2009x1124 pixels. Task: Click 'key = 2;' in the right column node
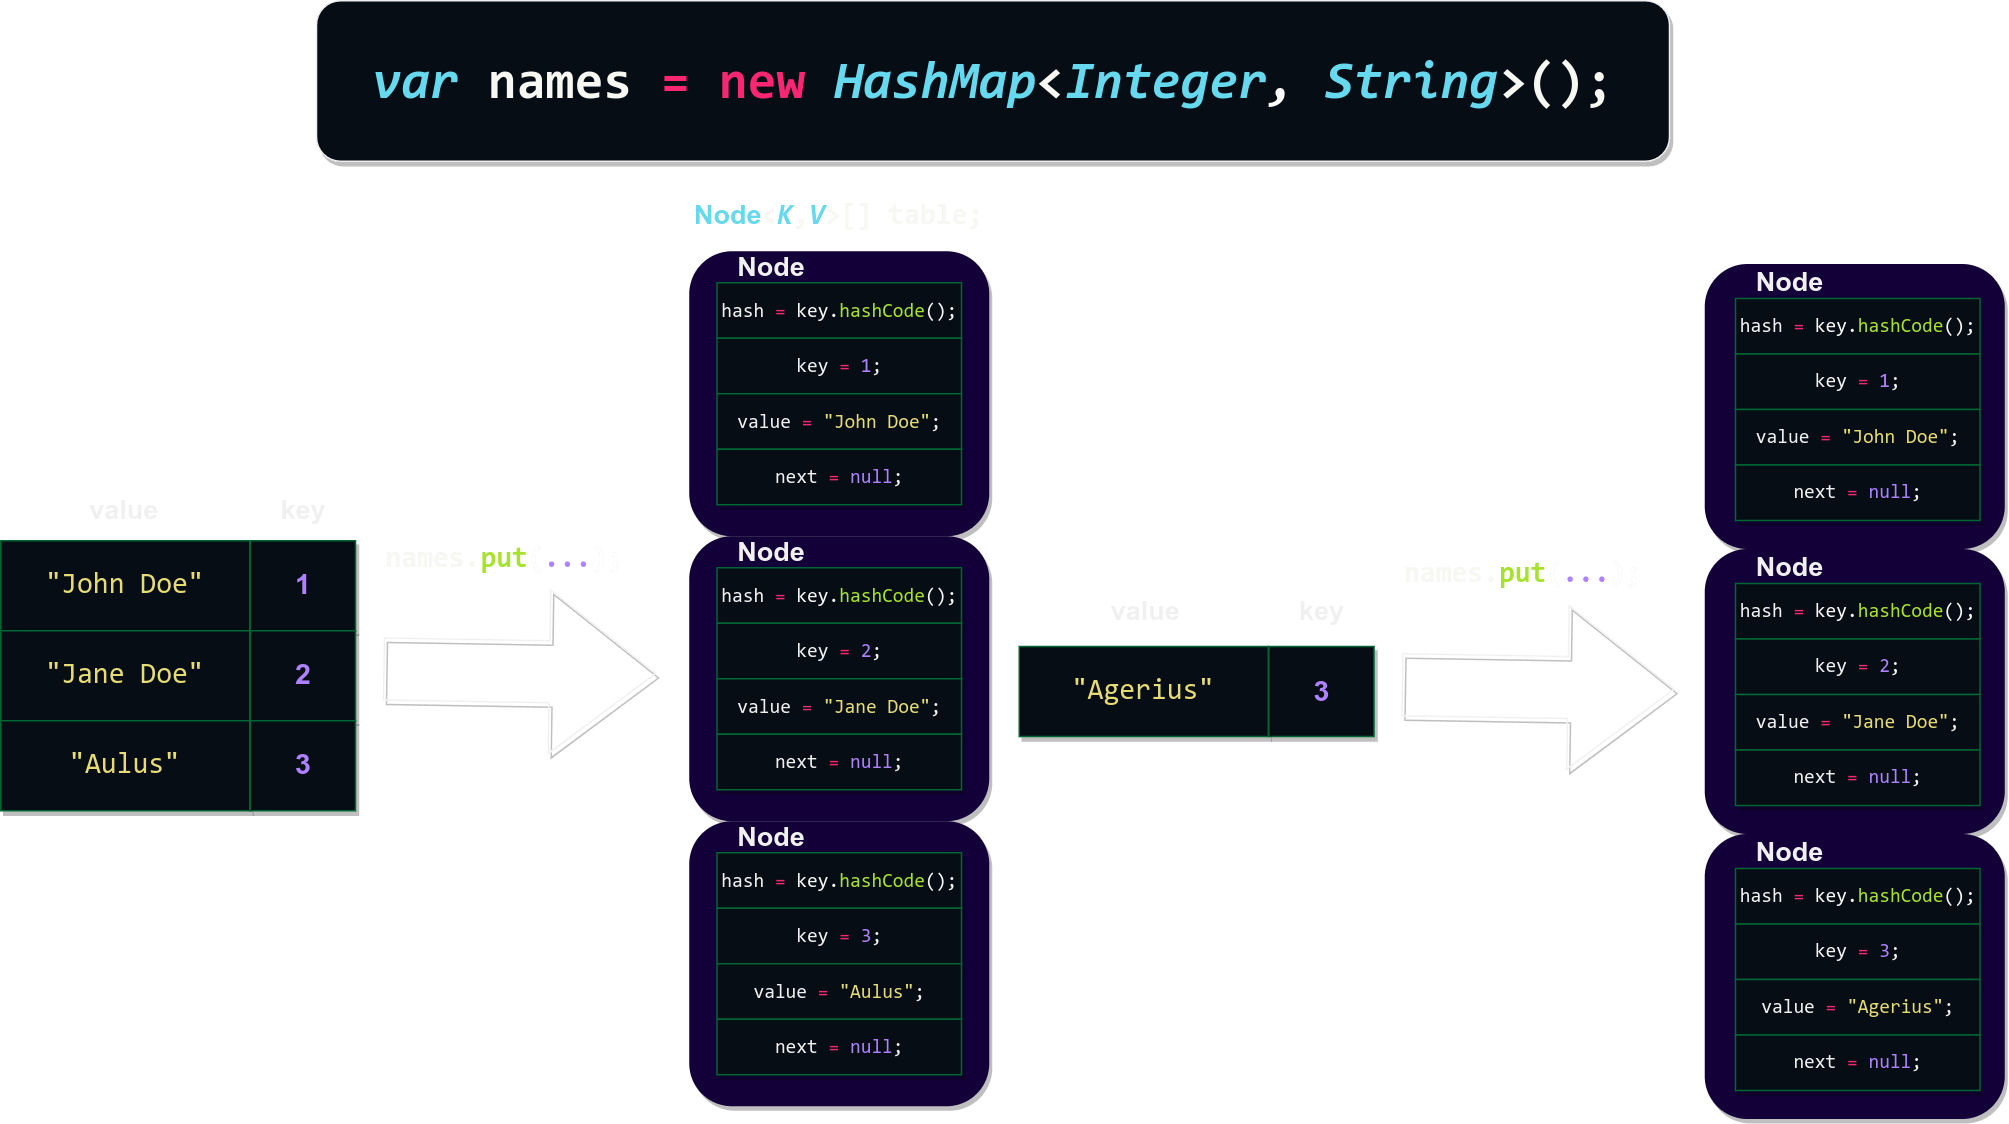click(x=1857, y=666)
